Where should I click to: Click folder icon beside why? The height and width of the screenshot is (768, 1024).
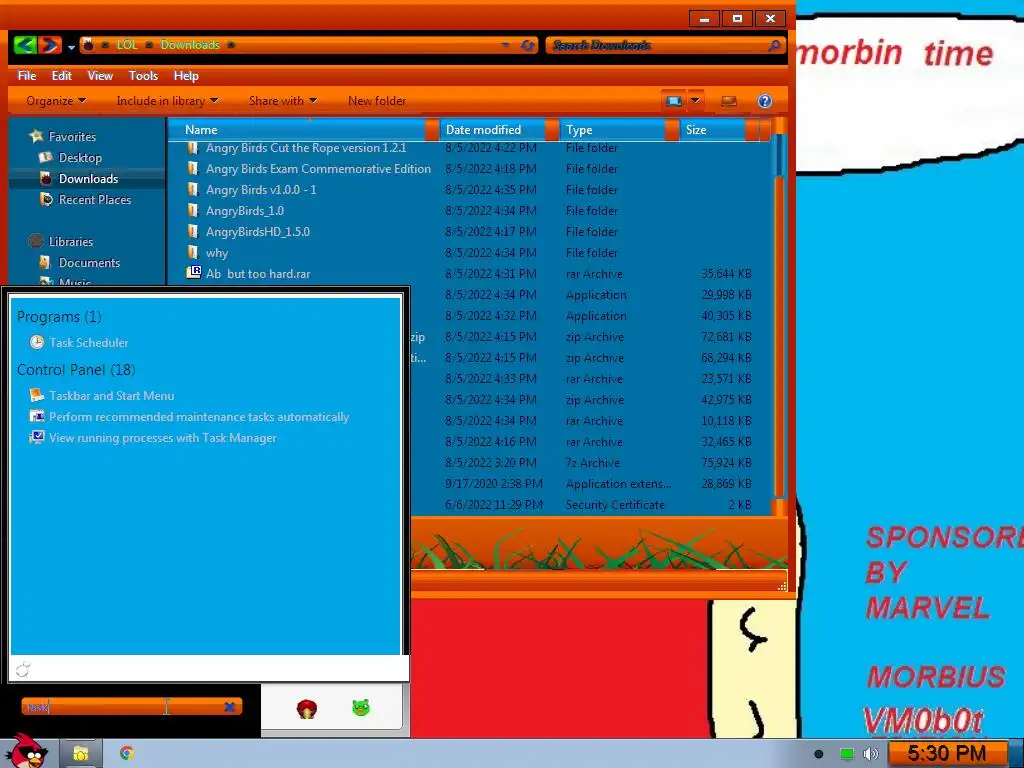193,252
